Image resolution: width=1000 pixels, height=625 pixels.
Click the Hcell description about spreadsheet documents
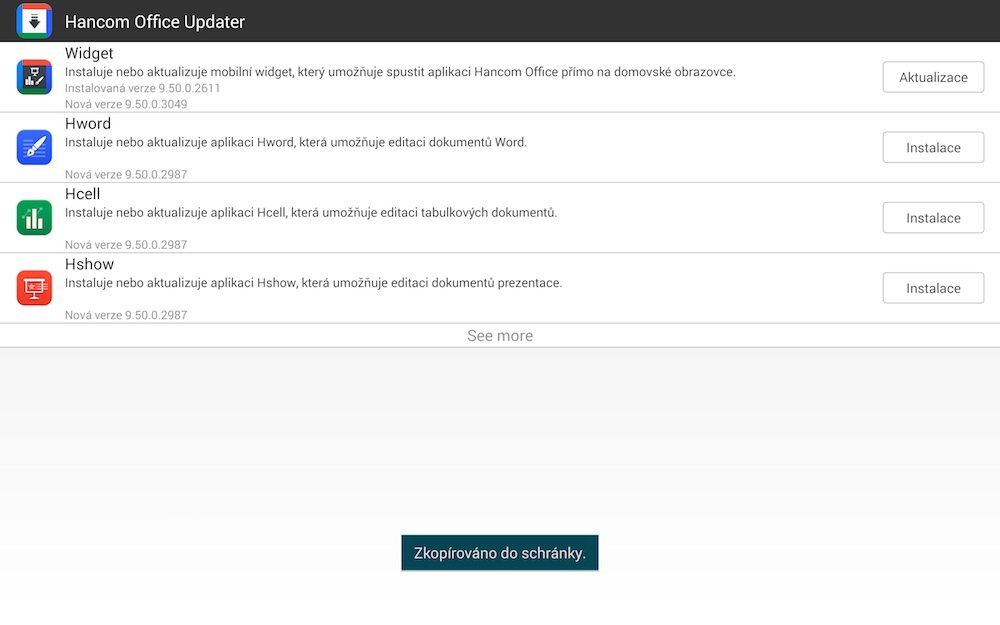pos(311,212)
